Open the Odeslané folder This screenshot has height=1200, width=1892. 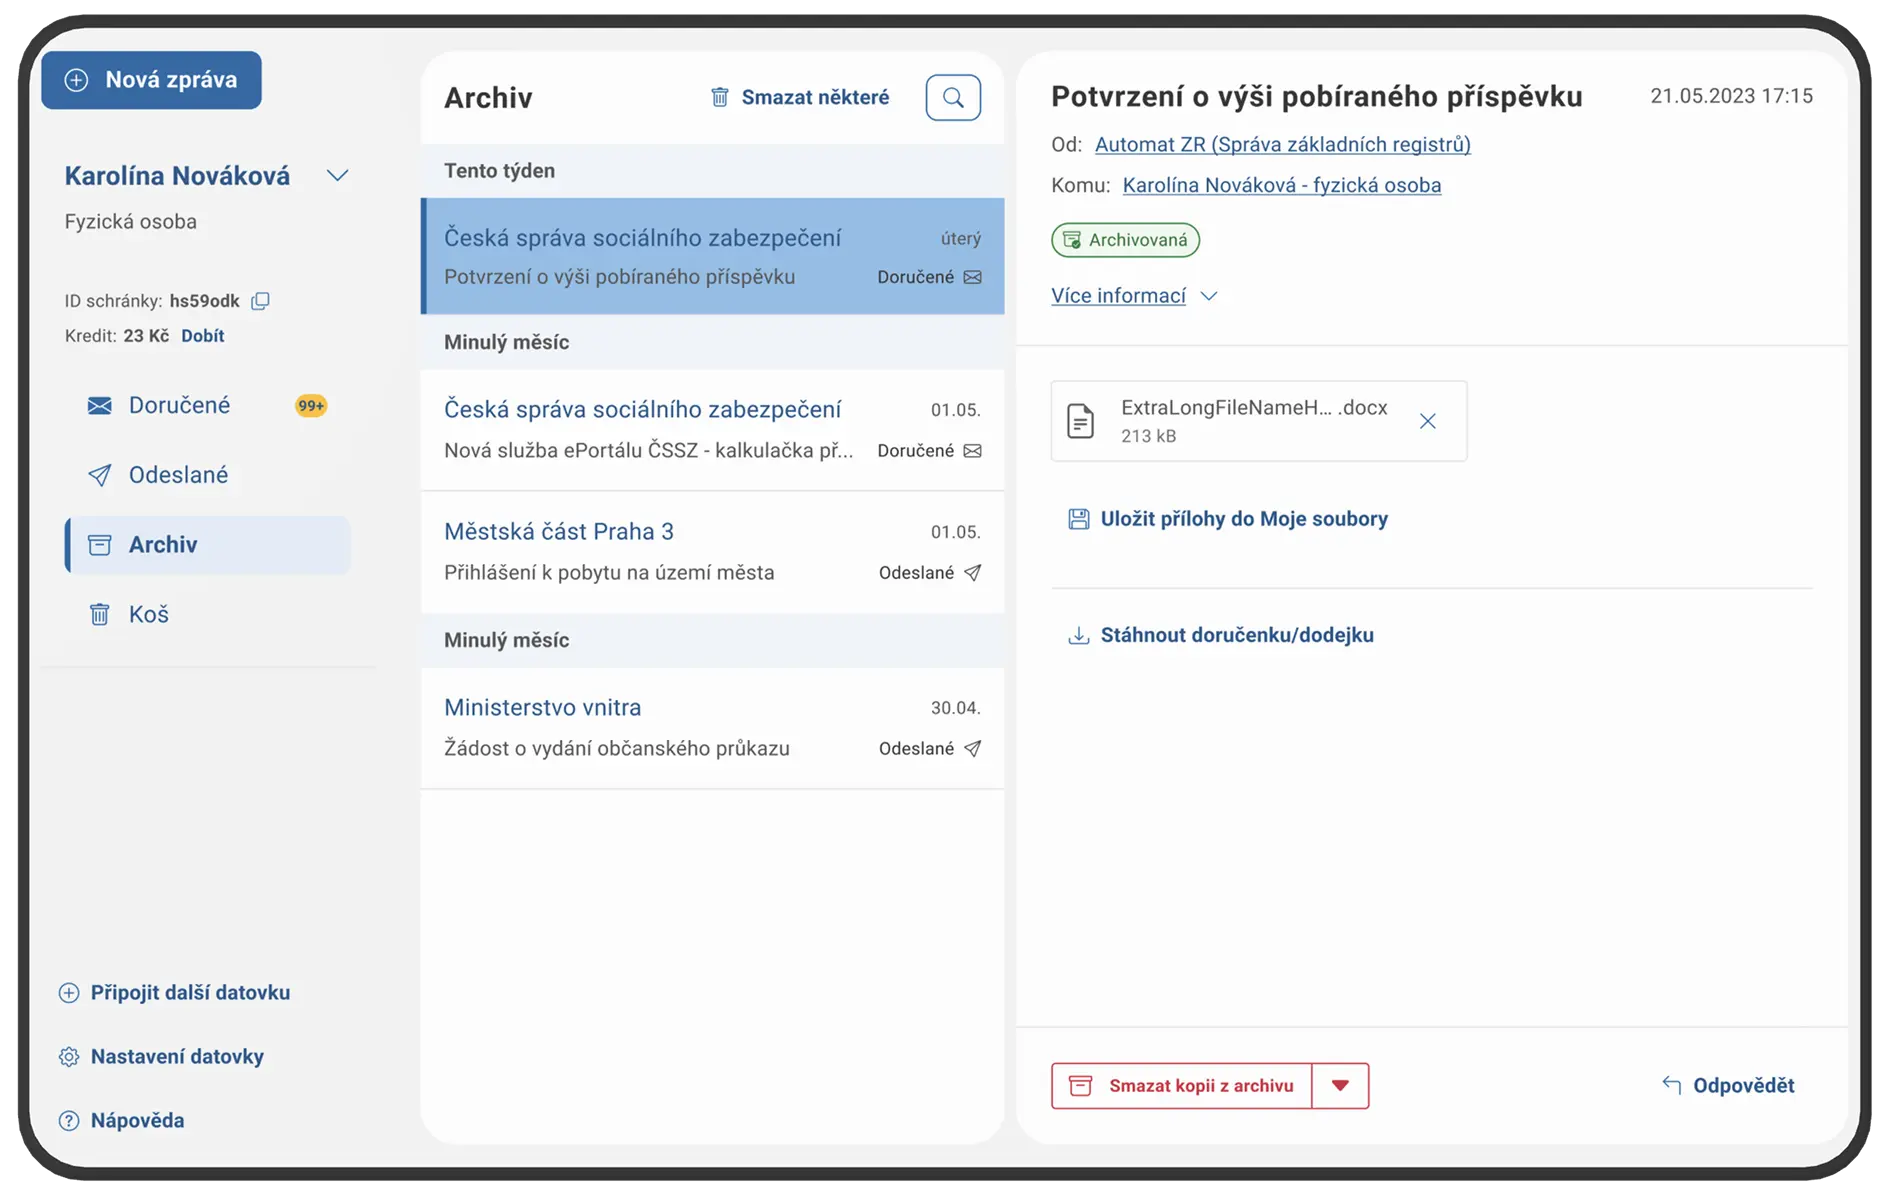coord(178,475)
